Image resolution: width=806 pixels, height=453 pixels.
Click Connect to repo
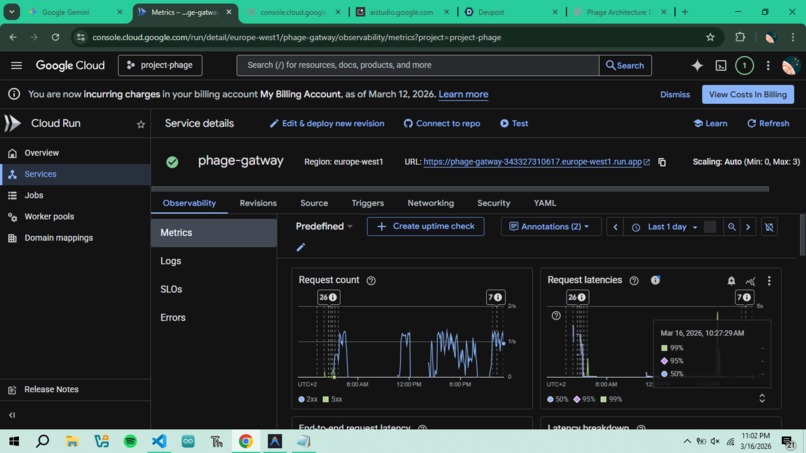442,123
